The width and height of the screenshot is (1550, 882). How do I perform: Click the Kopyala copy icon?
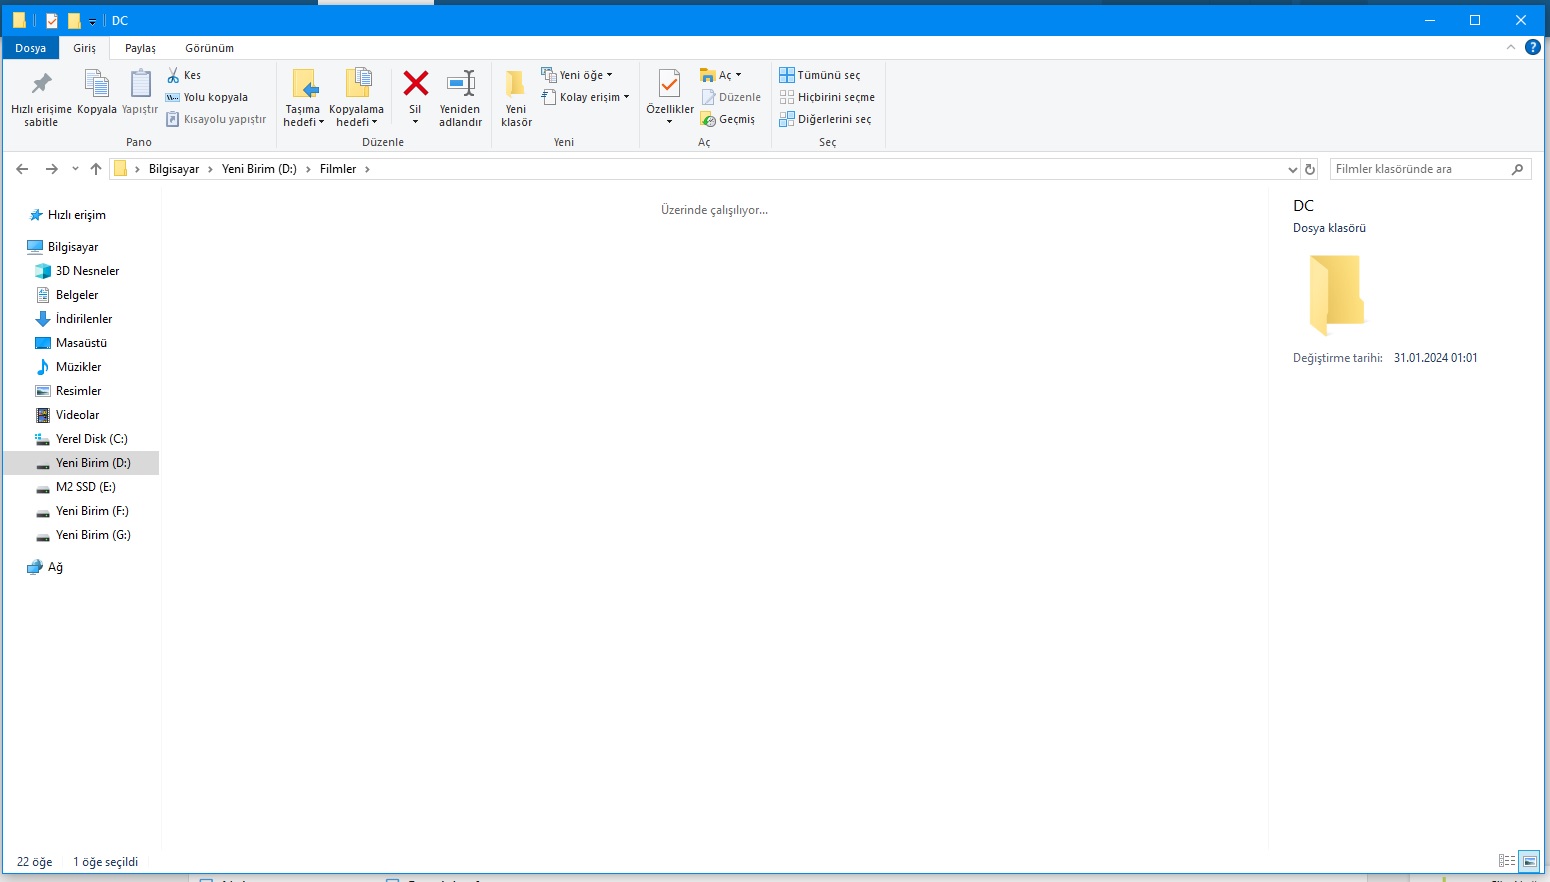click(x=97, y=84)
